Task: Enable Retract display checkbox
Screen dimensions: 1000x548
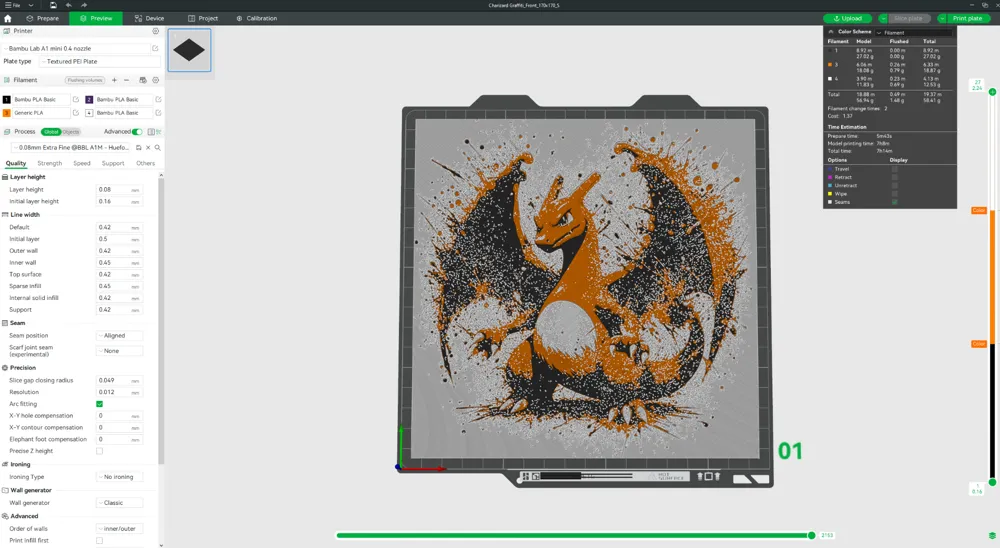Action: [x=894, y=177]
